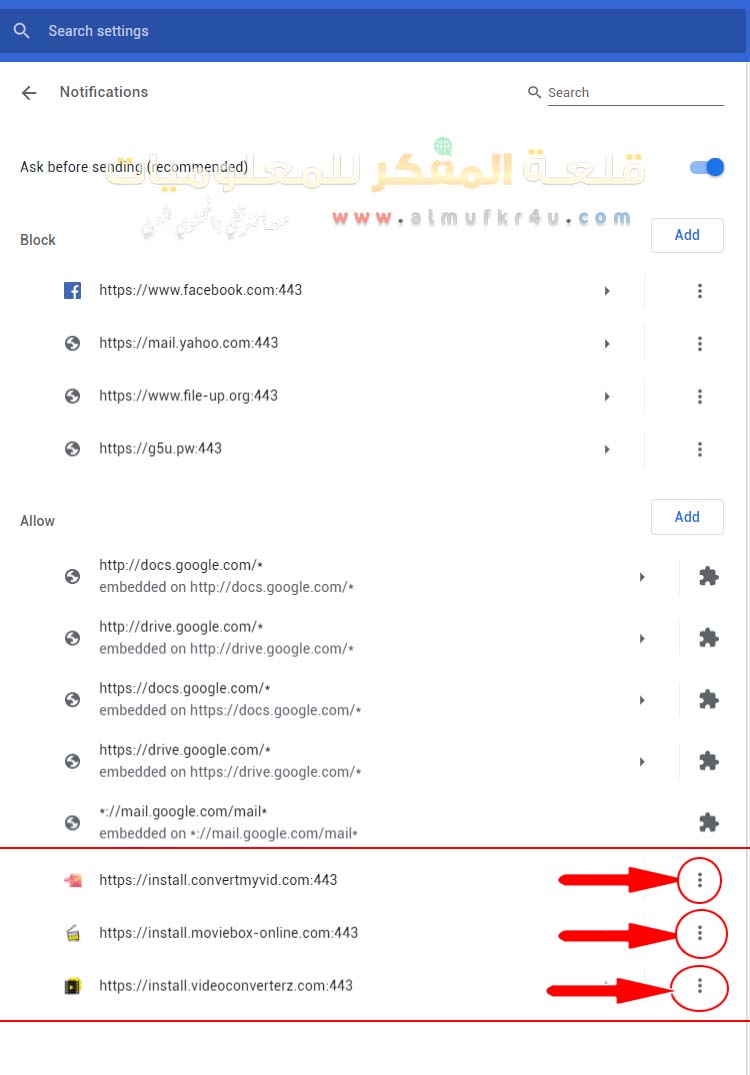The image size is (750, 1075).
Task: Open more actions for g5u.pw entry
Action: click(699, 449)
